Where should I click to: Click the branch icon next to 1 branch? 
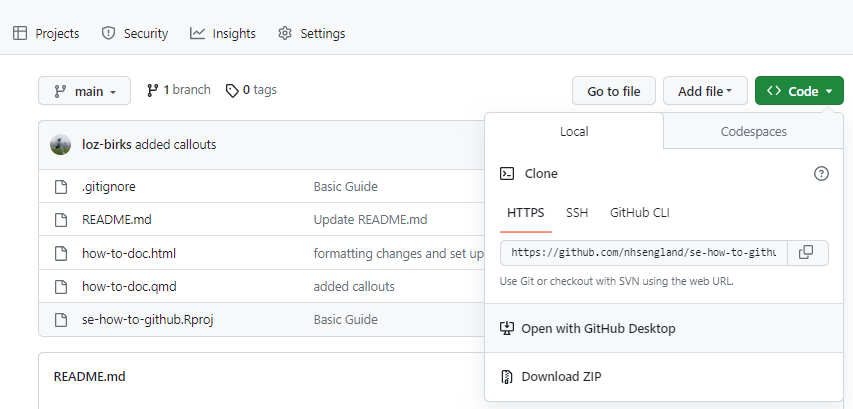click(x=153, y=90)
